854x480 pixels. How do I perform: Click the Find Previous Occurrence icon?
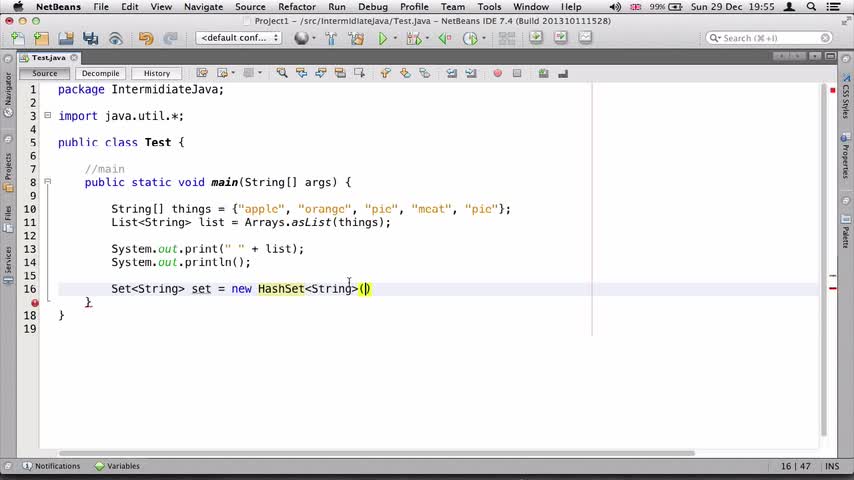click(x=301, y=73)
